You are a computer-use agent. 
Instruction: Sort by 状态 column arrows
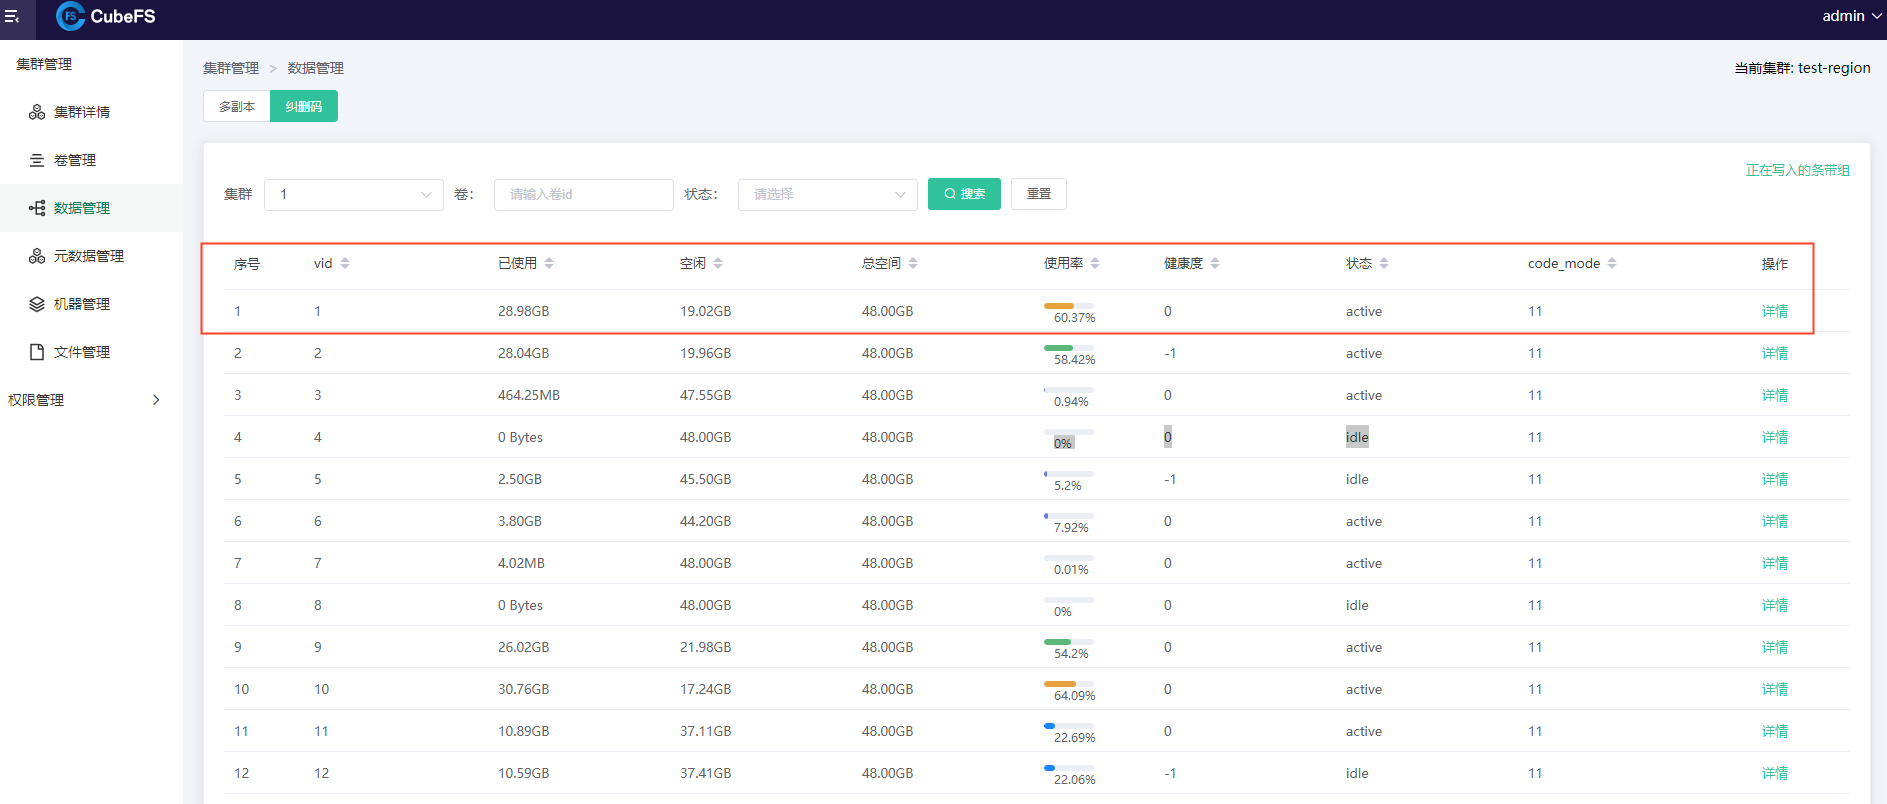(x=1384, y=263)
